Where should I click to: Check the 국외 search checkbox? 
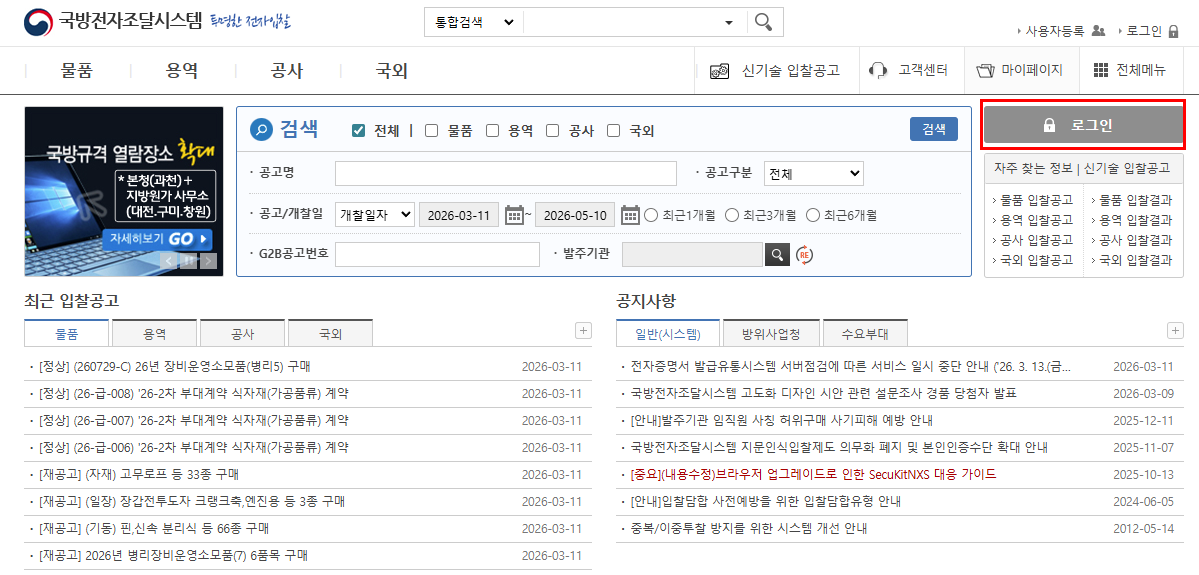tap(613, 131)
